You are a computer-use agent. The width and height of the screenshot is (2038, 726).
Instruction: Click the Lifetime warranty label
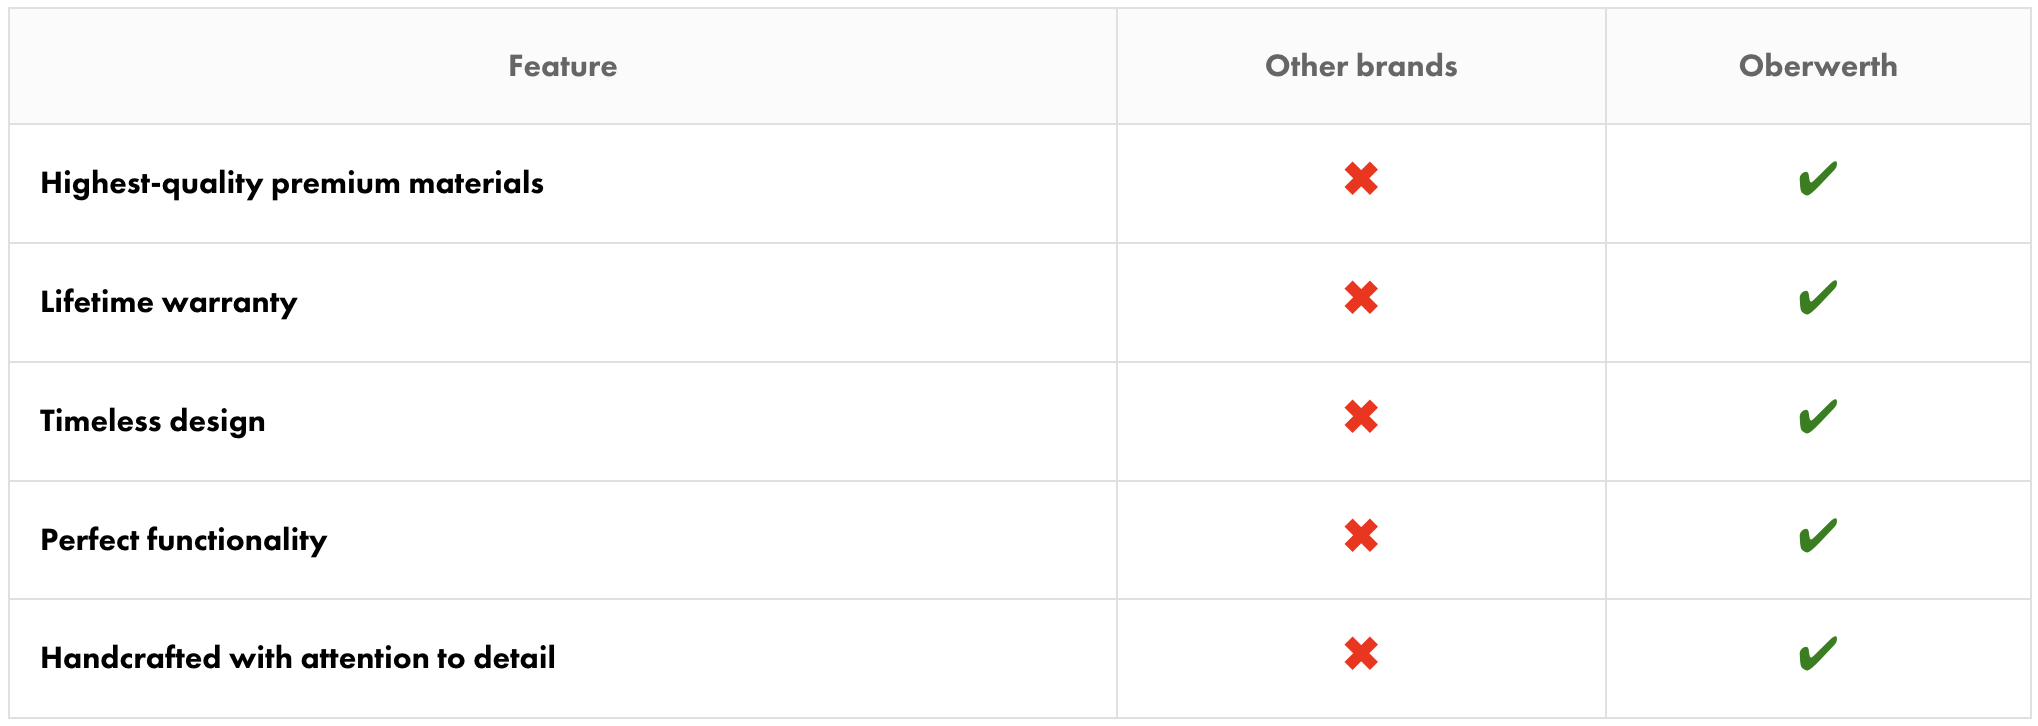point(169,302)
